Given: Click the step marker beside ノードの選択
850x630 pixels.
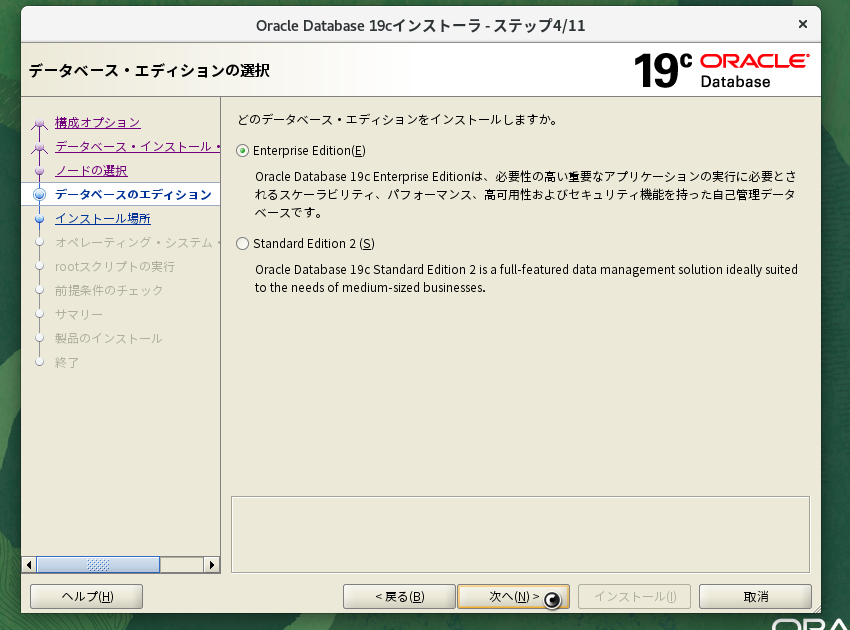Looking at the screenshot, I should [39, 171].
